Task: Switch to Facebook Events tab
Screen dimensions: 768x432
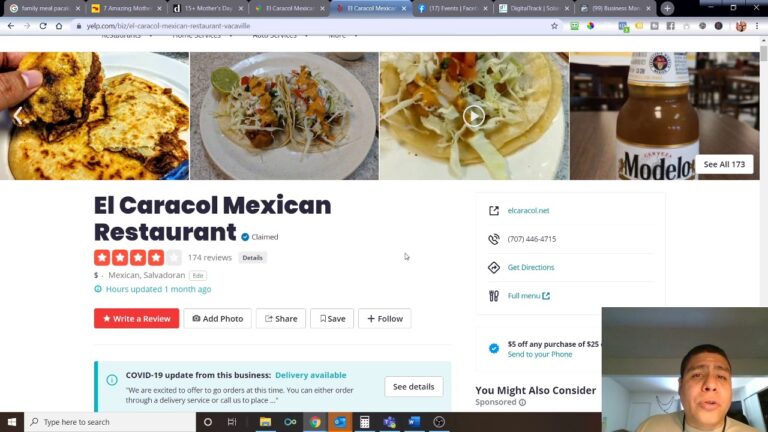Action: click(452, 8)
